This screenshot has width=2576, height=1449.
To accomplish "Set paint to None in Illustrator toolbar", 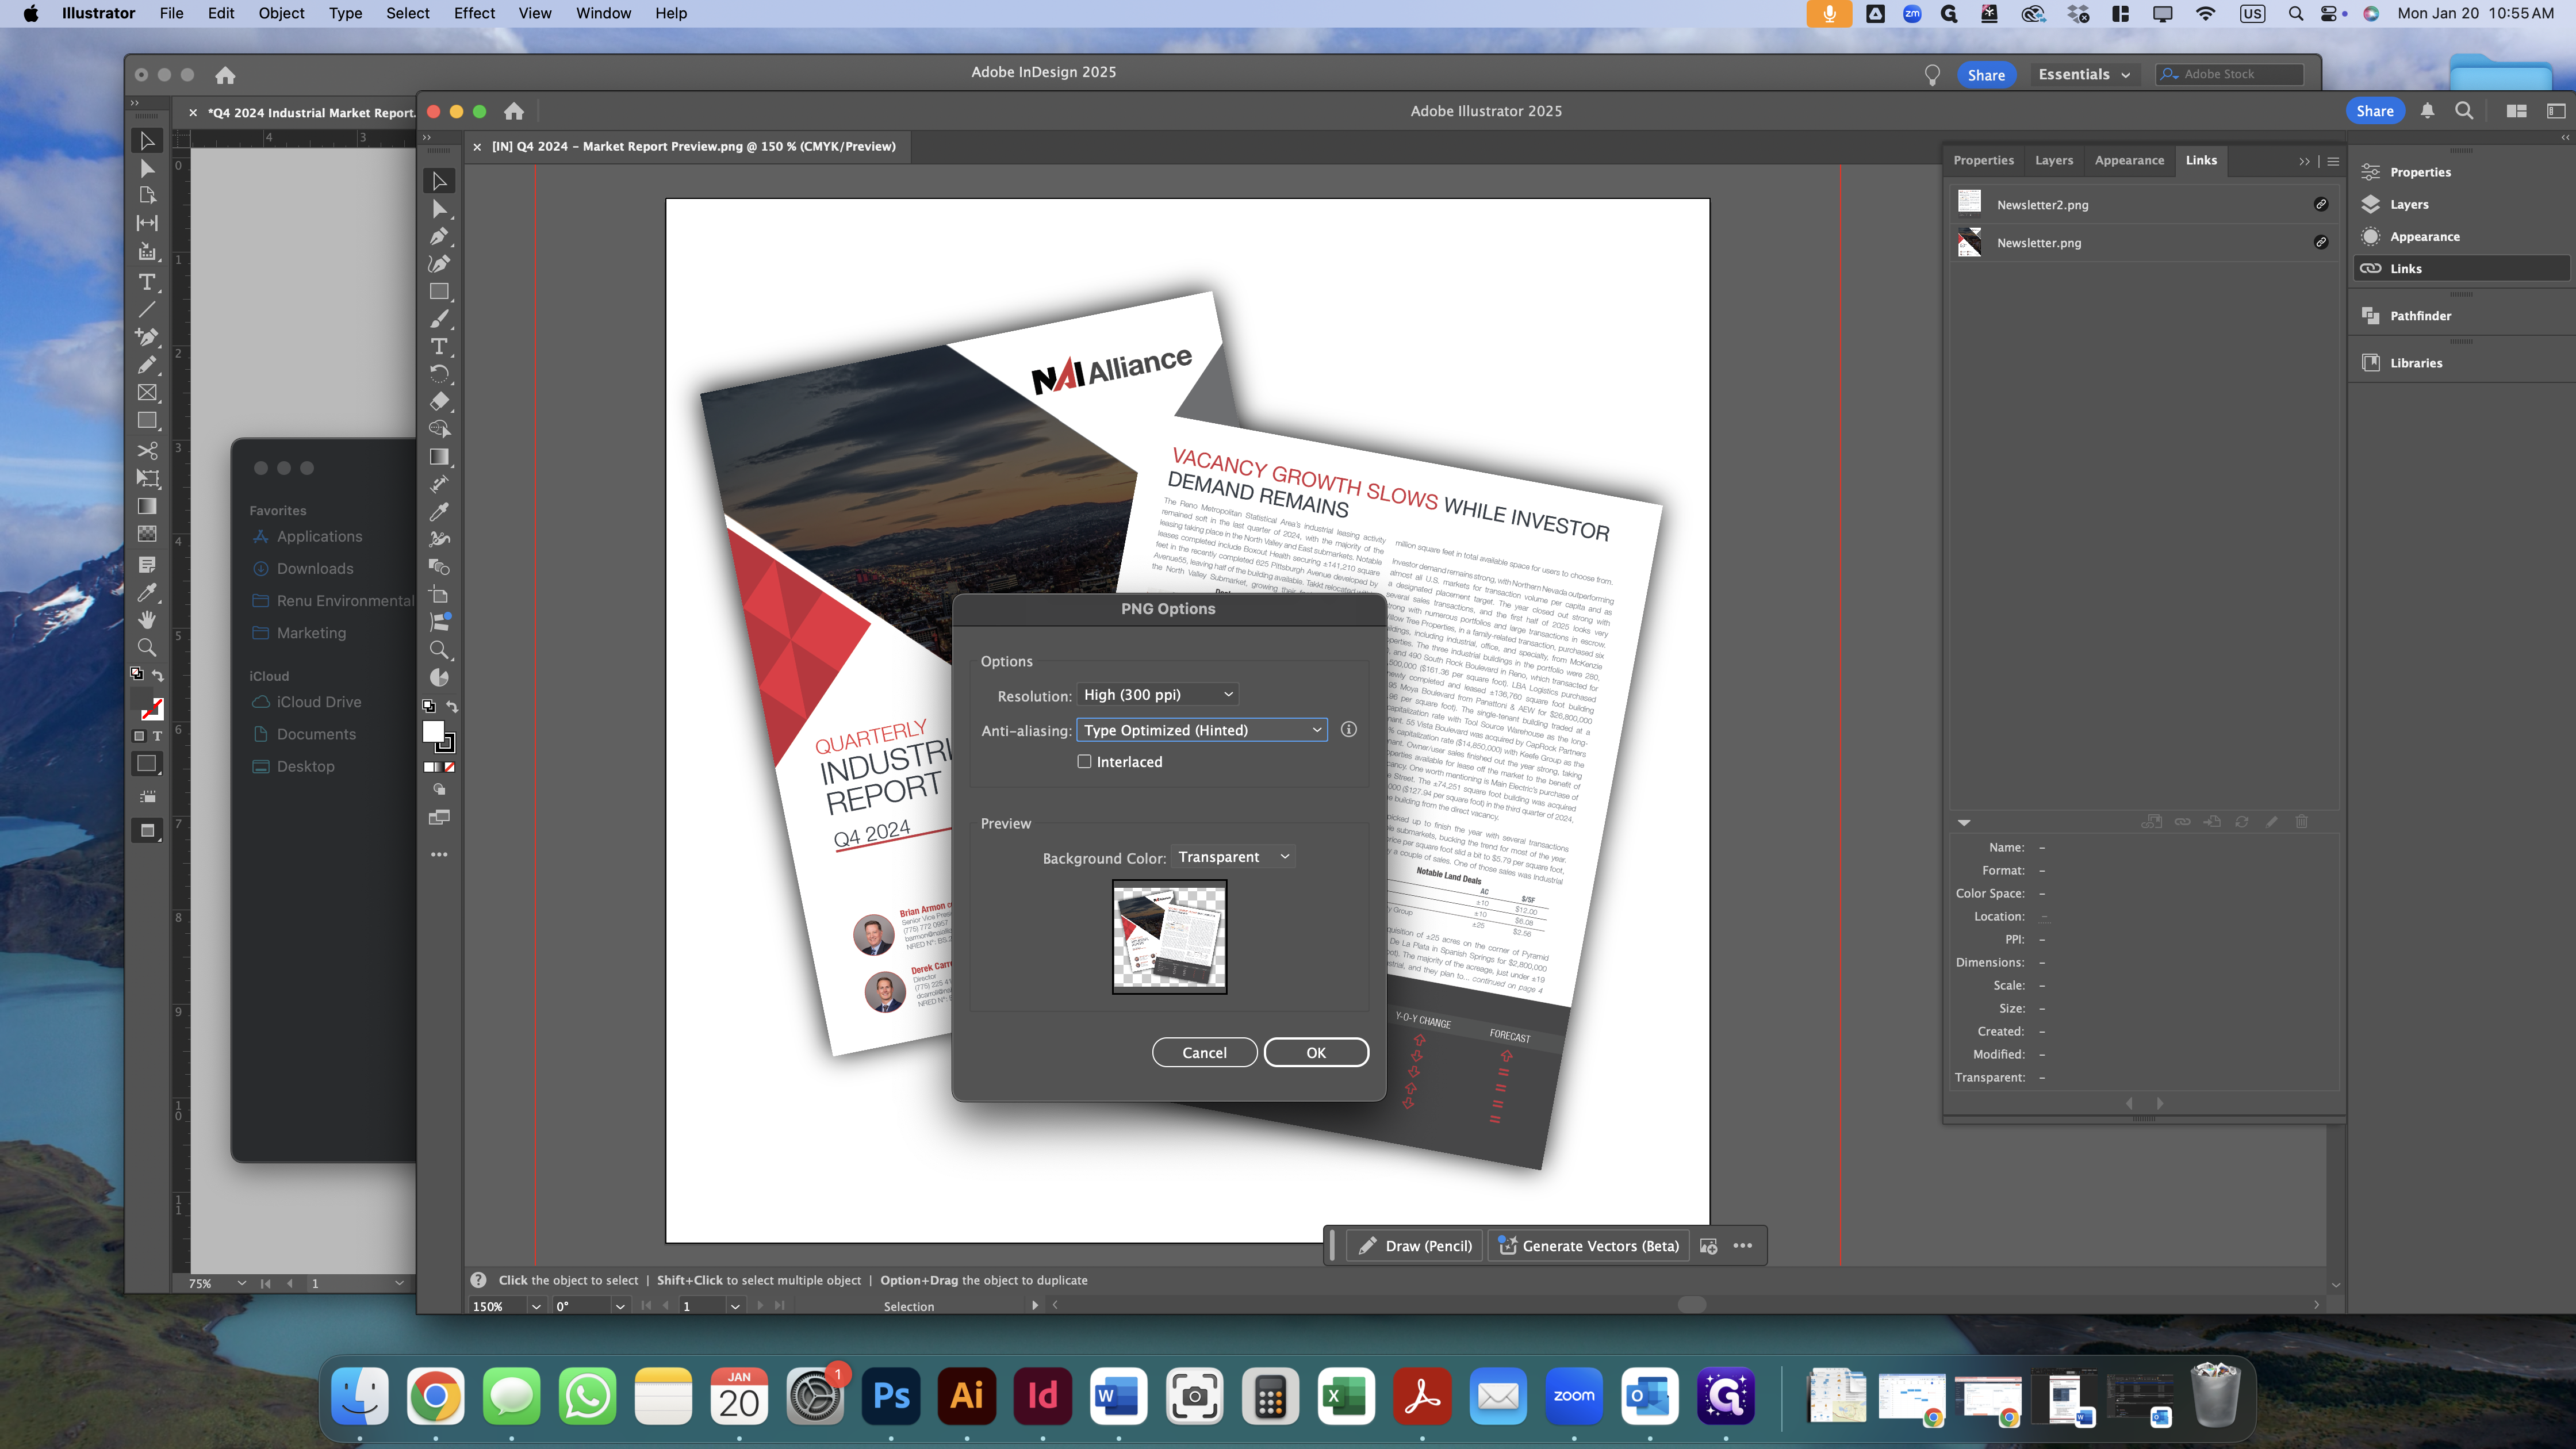I will coord(450,768).
